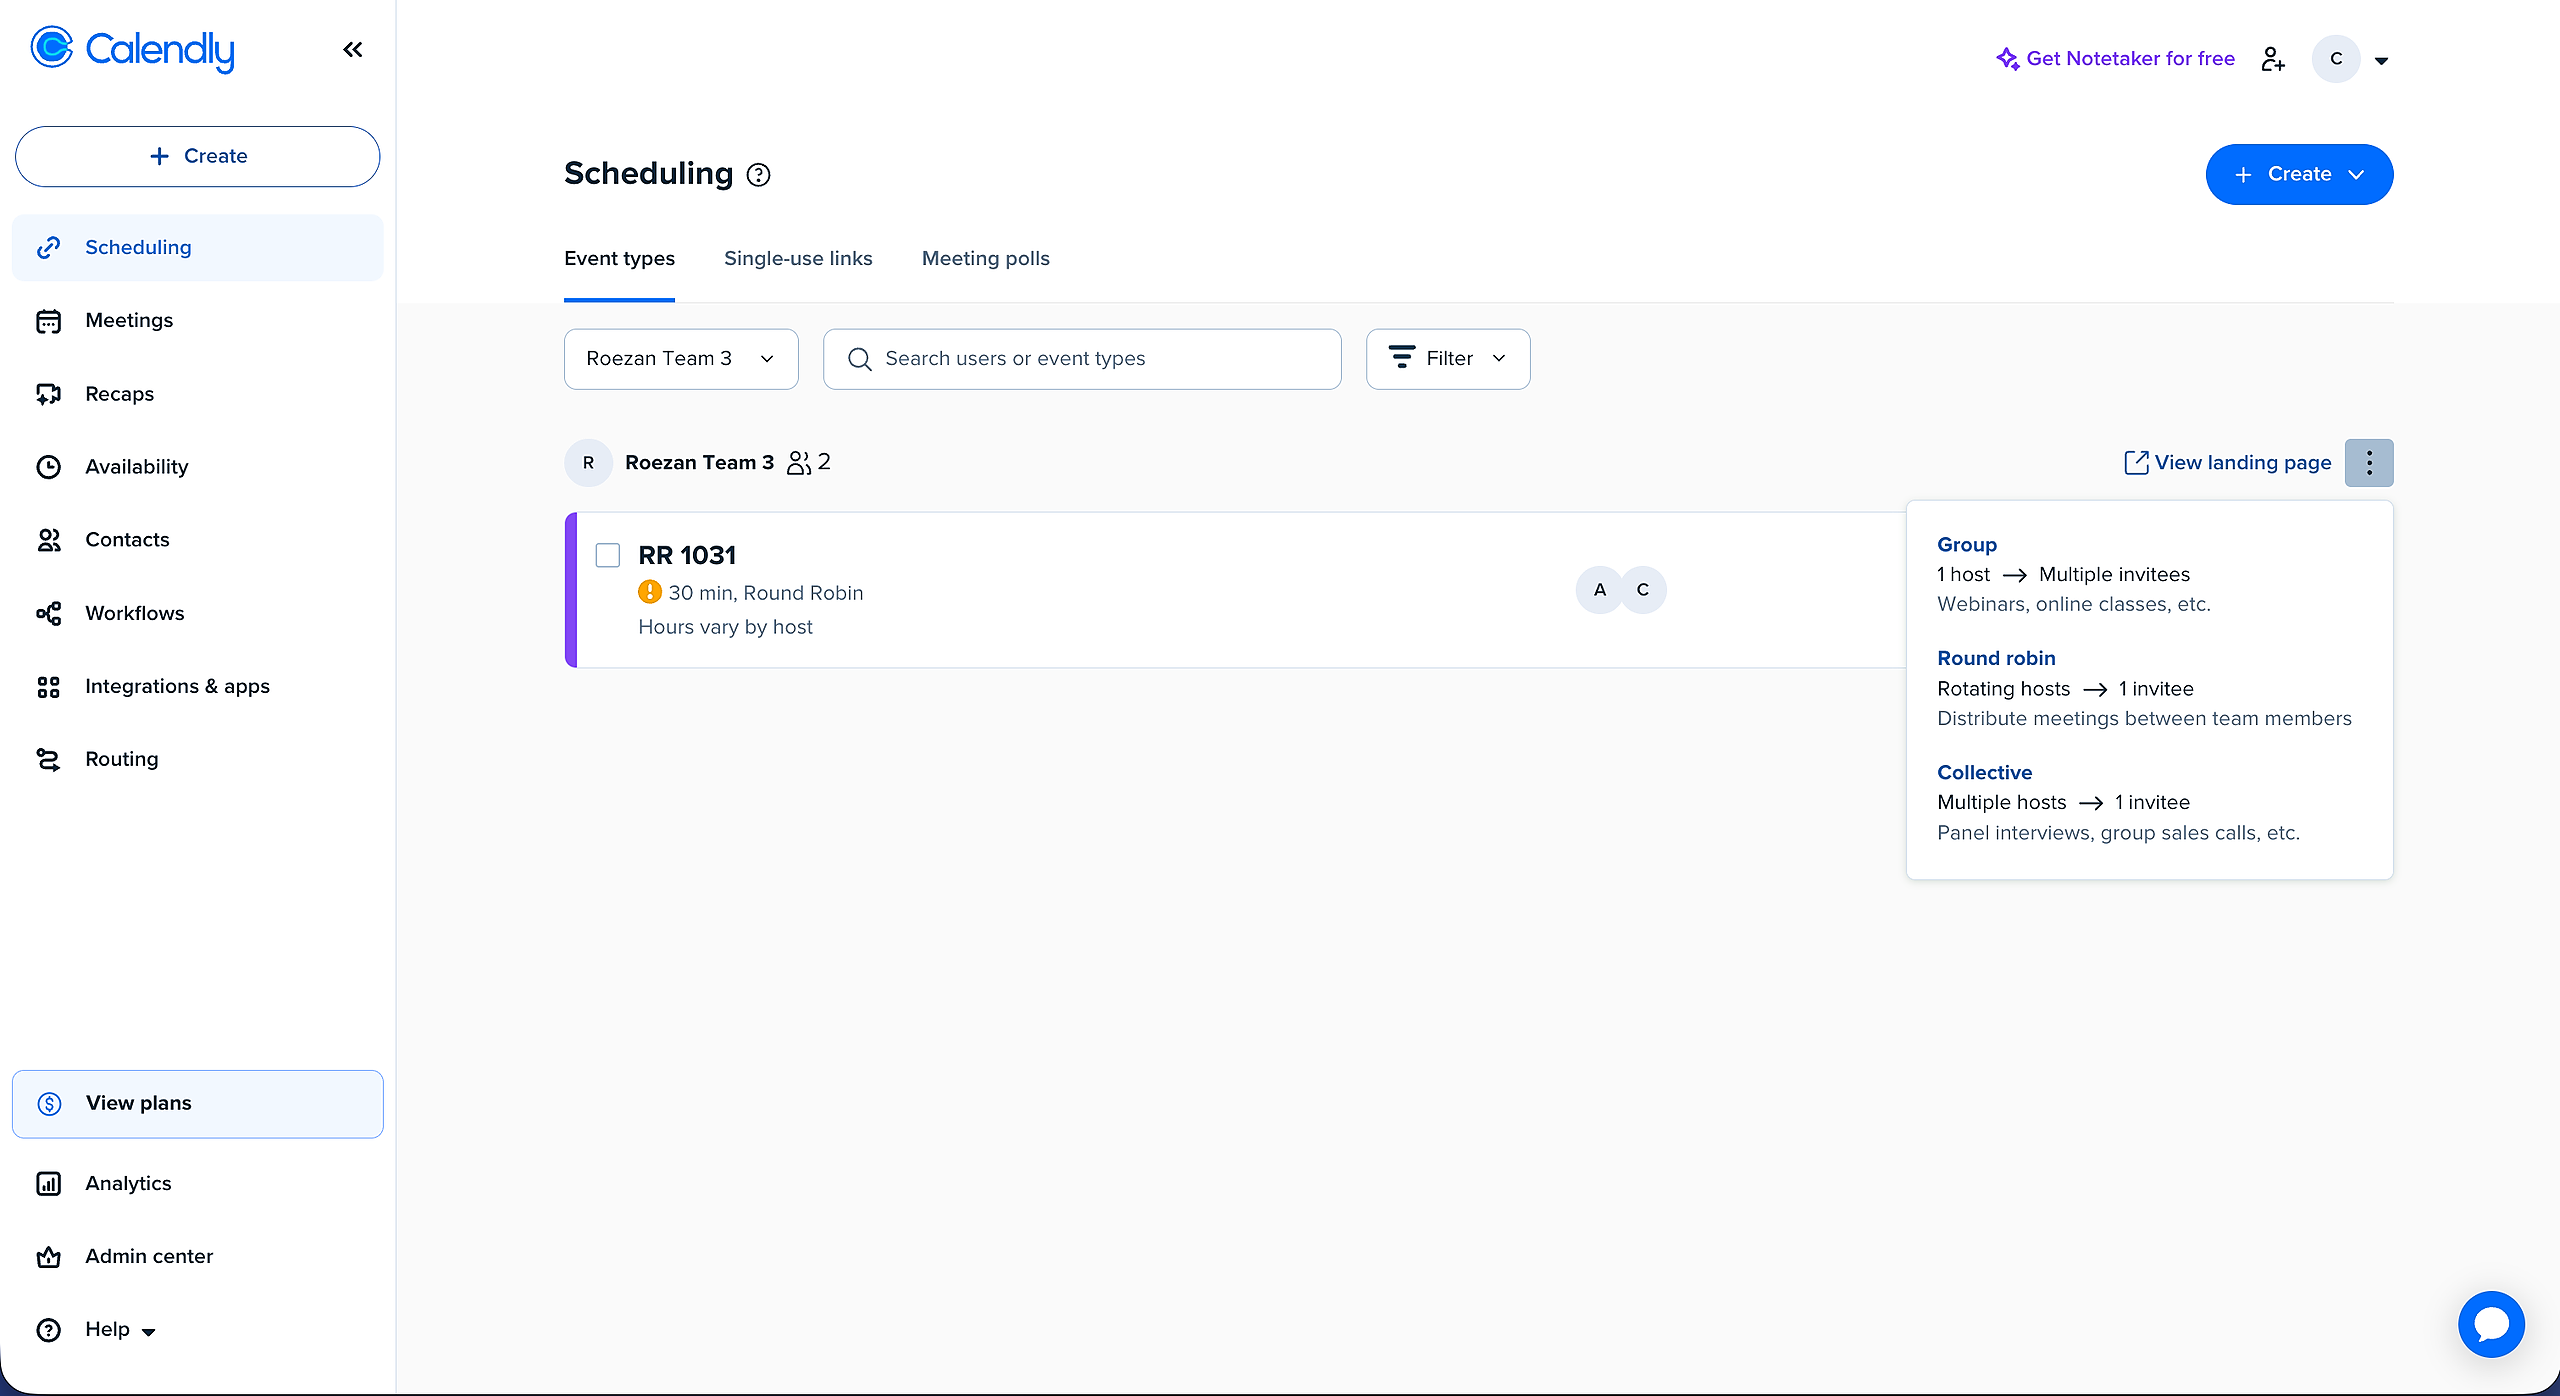Switch to Single-use links tab
Viewport: 2560px width, 1396px height.
tap(797, 259)
